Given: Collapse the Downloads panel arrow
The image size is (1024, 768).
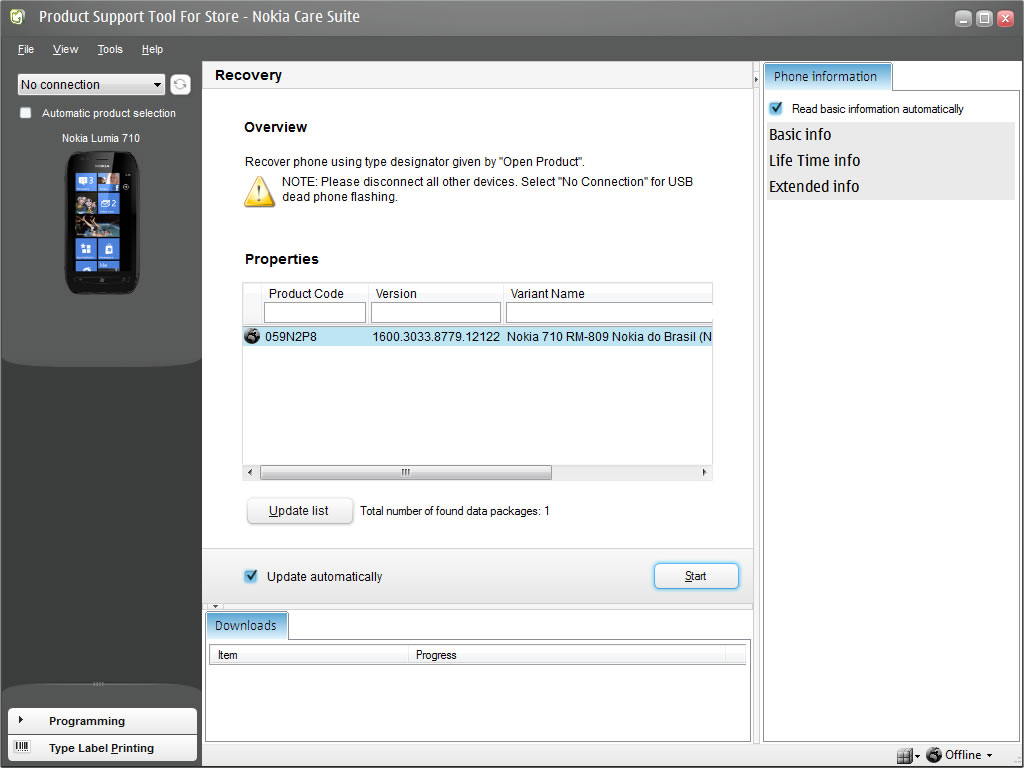Looking at the screenshot, I should [x=215, y=606].
